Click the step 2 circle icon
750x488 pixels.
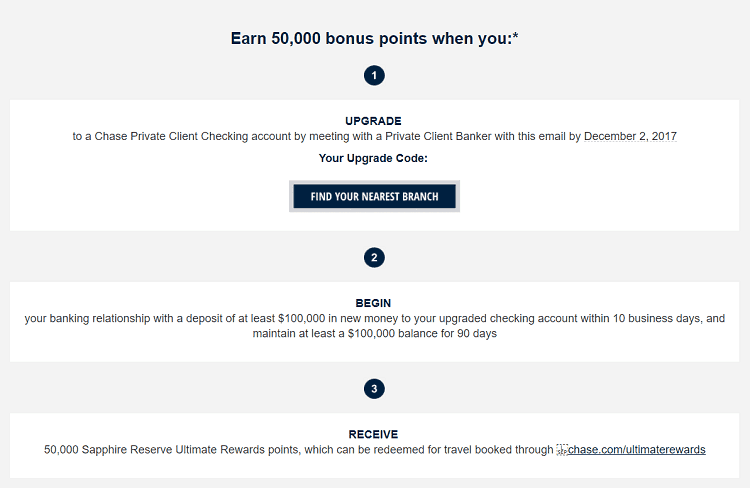(x=374, y=258)
